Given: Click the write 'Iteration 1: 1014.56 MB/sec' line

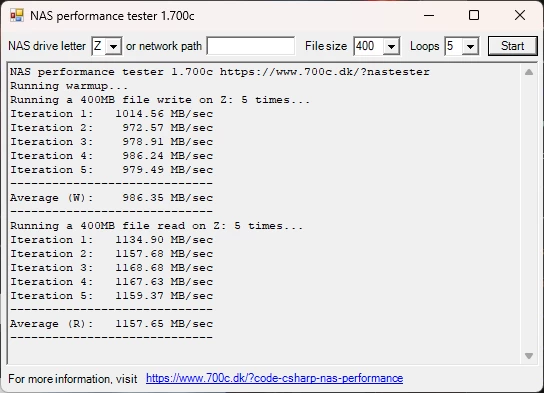Looking at the screenshot, I should point(111,114).
